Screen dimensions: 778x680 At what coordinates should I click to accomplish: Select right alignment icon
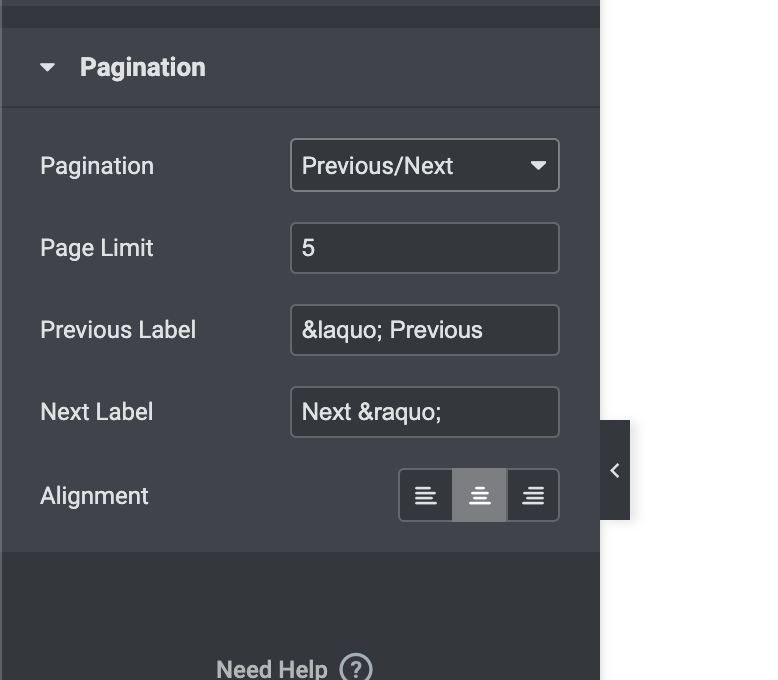click(533, 495)
